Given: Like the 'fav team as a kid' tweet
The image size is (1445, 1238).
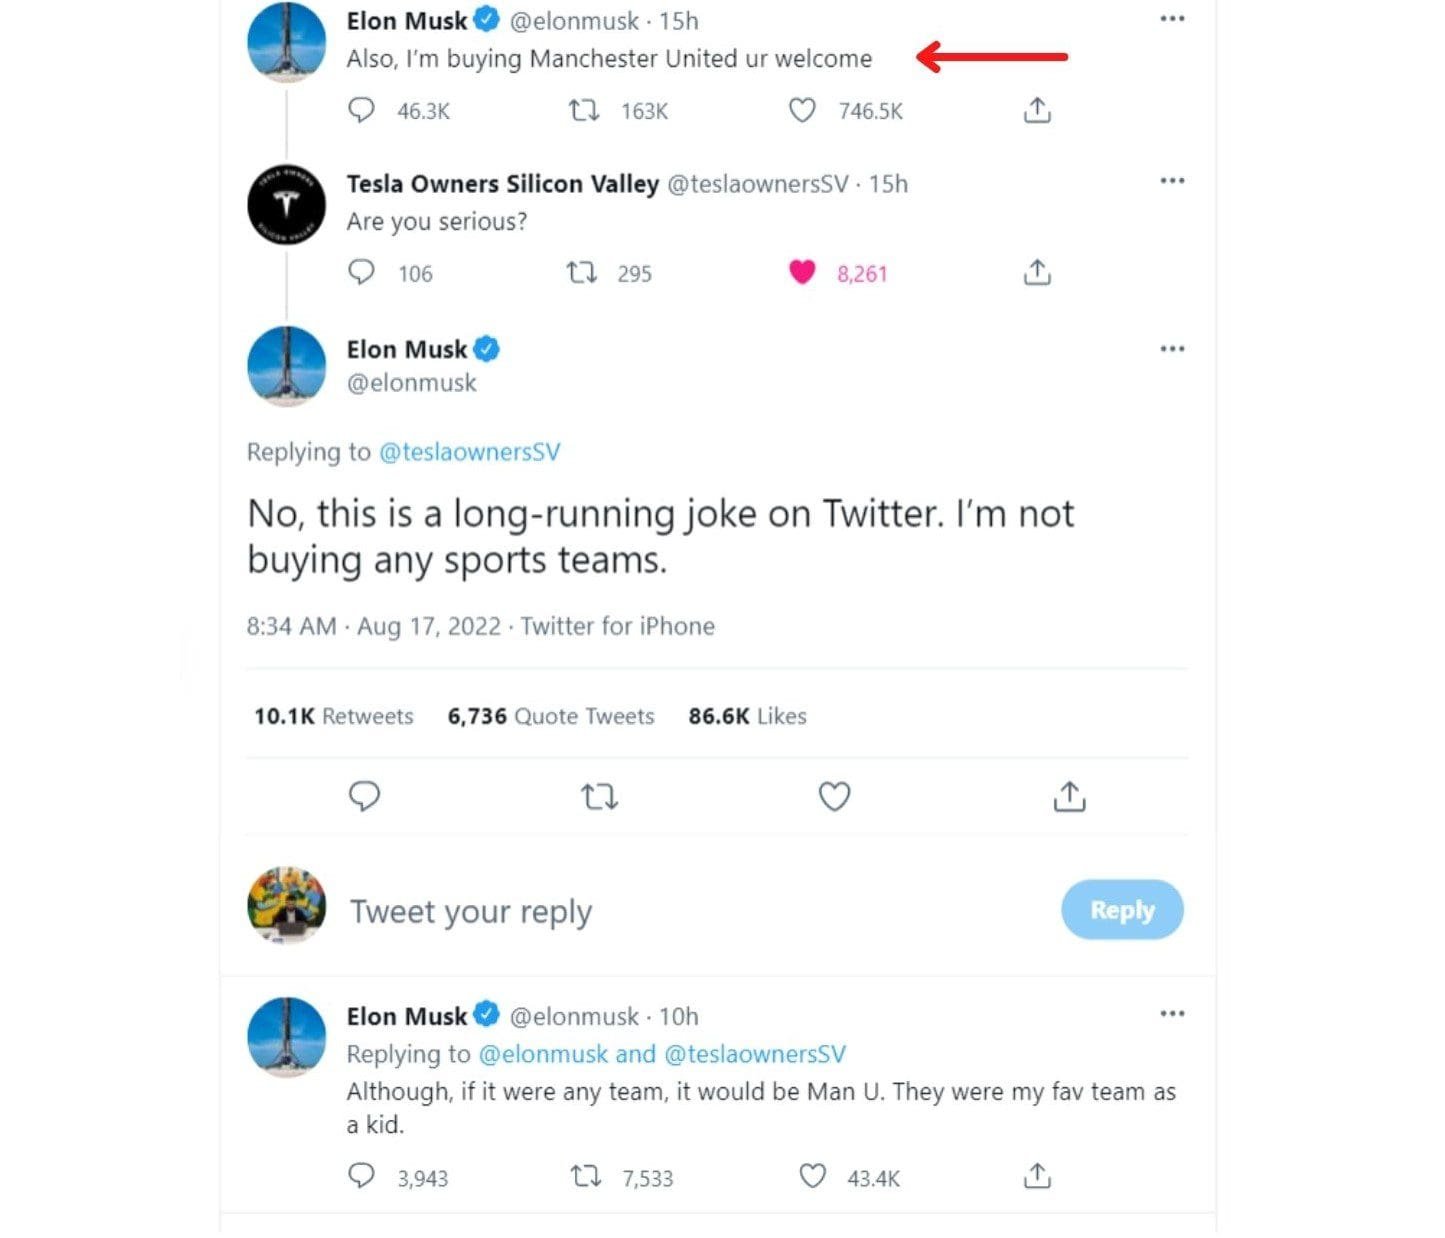Looking at the screenshot, I should coord(812,1178).
